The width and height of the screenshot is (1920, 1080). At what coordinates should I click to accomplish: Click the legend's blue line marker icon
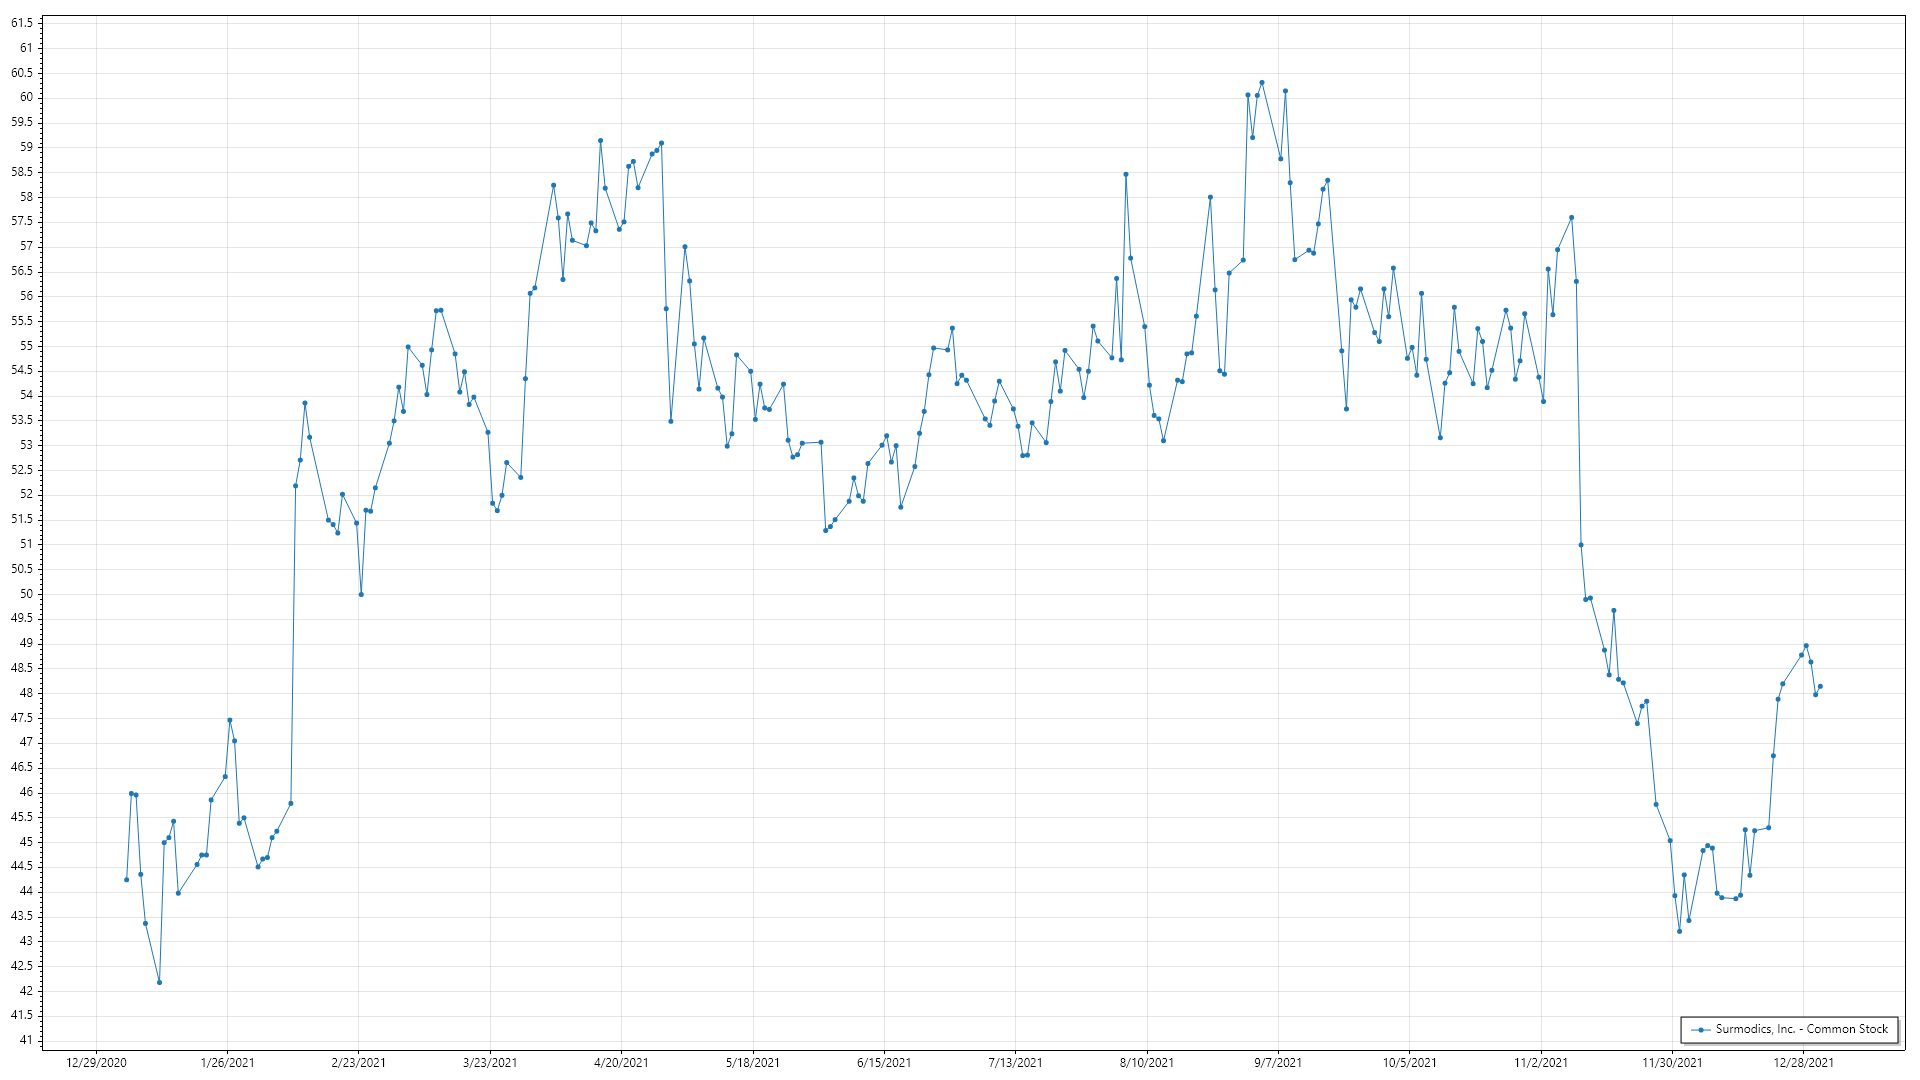[x=1701, y=1030]
